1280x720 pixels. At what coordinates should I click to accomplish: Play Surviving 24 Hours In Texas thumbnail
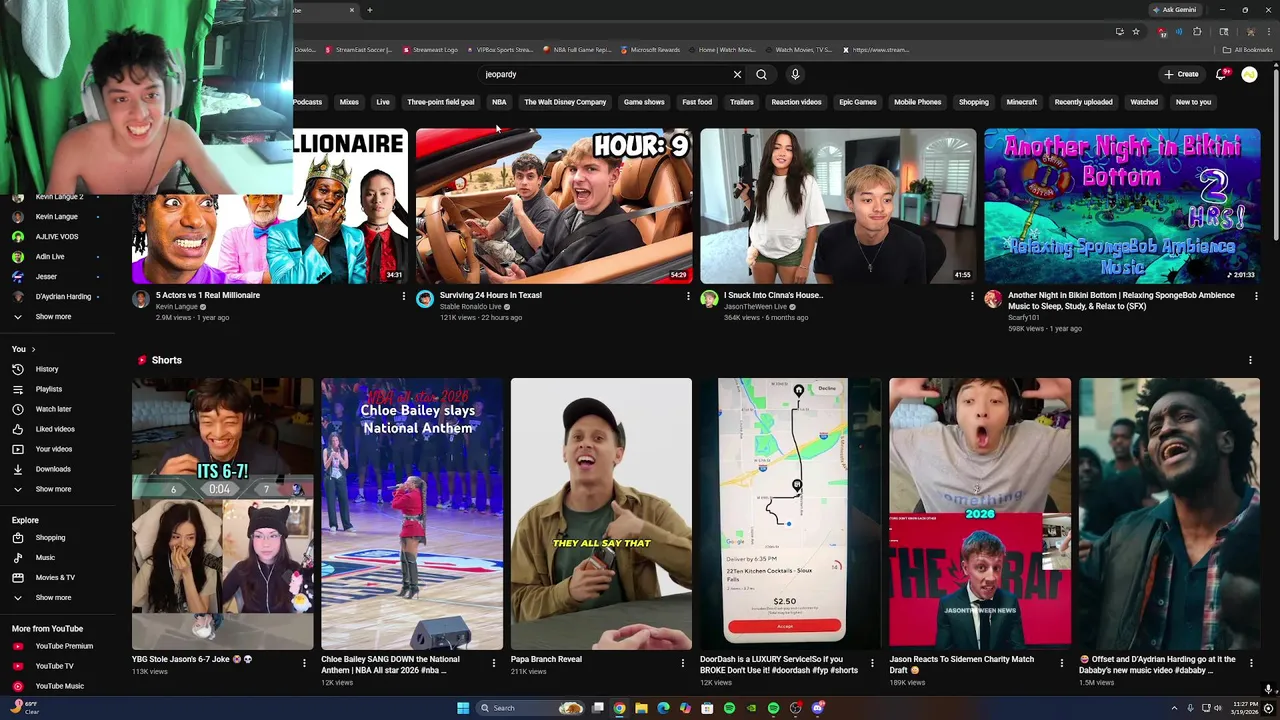click(x=554, y=206)
